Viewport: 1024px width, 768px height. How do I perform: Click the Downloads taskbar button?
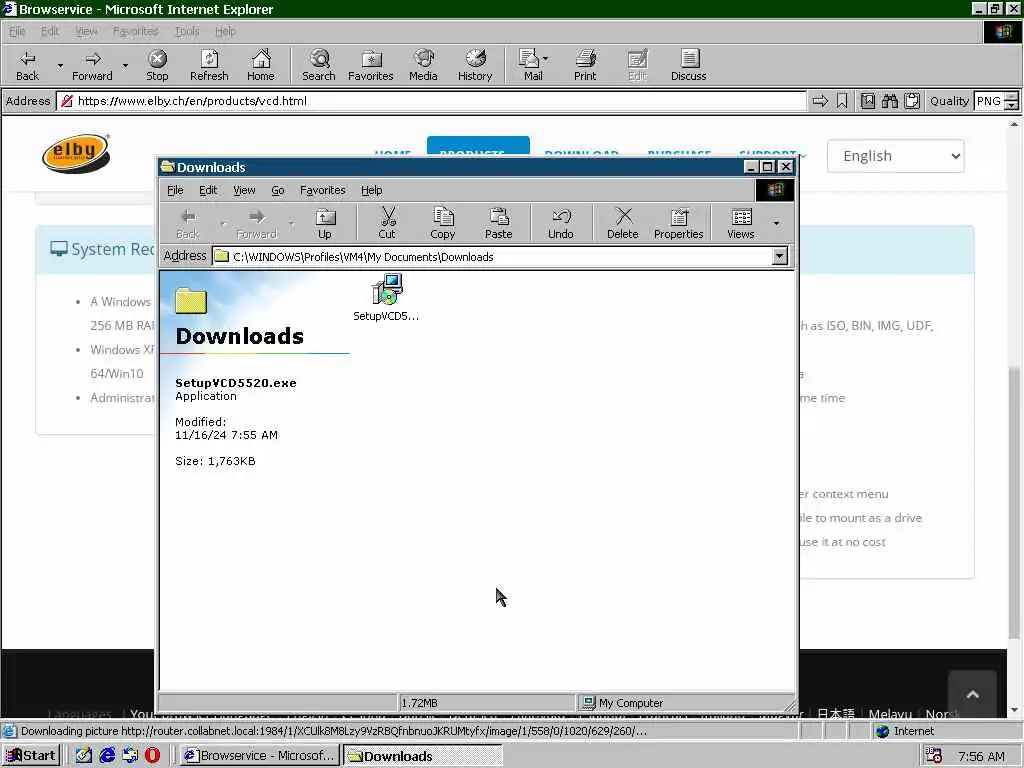423,756
